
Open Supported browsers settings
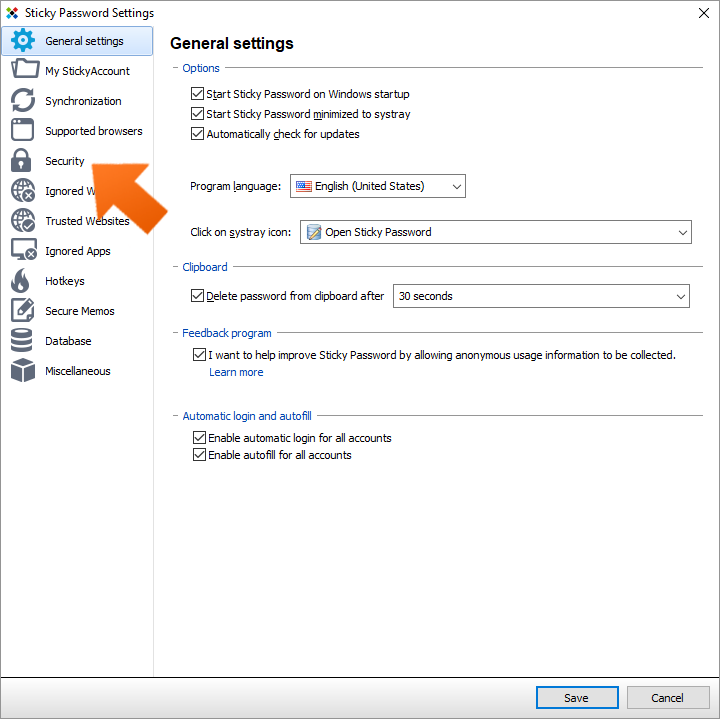click(x=78, y=131)
